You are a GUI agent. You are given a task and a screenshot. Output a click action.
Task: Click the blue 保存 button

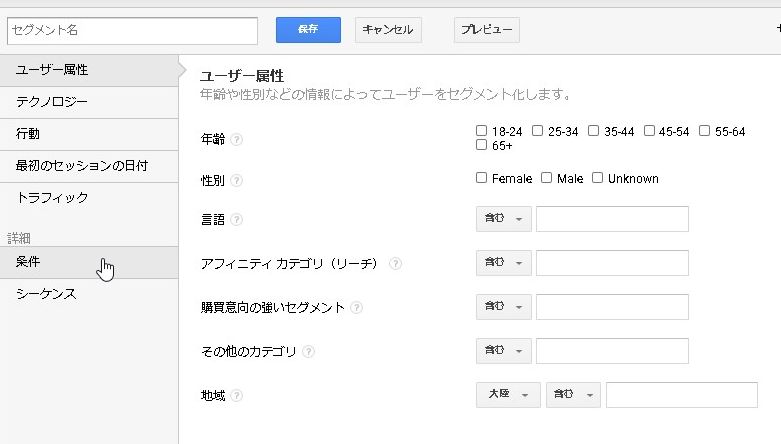[308, 30]
